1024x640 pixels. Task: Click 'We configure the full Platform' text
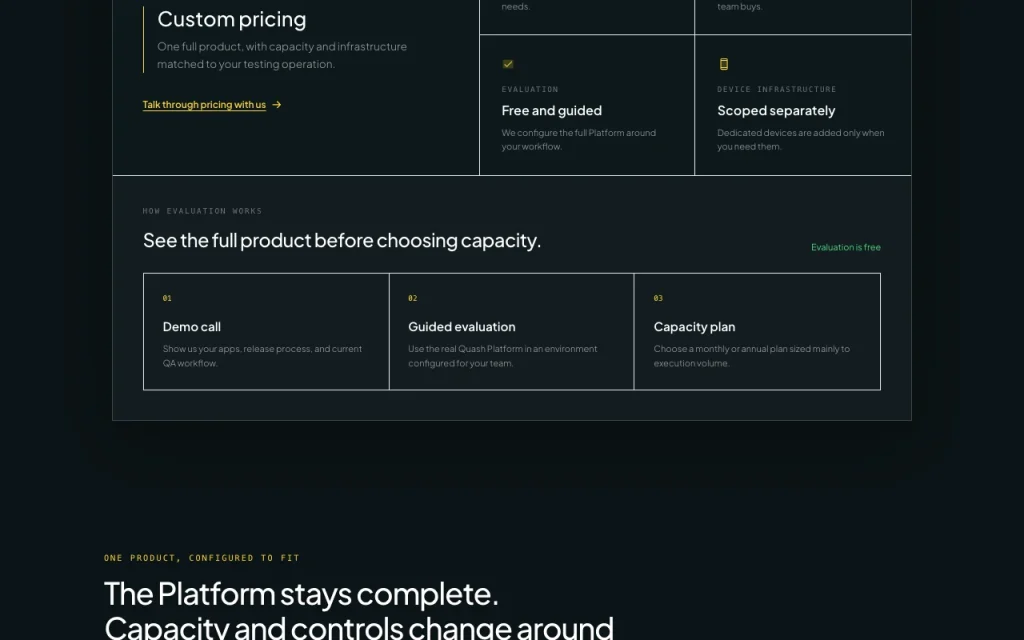[x=579, y=140]
